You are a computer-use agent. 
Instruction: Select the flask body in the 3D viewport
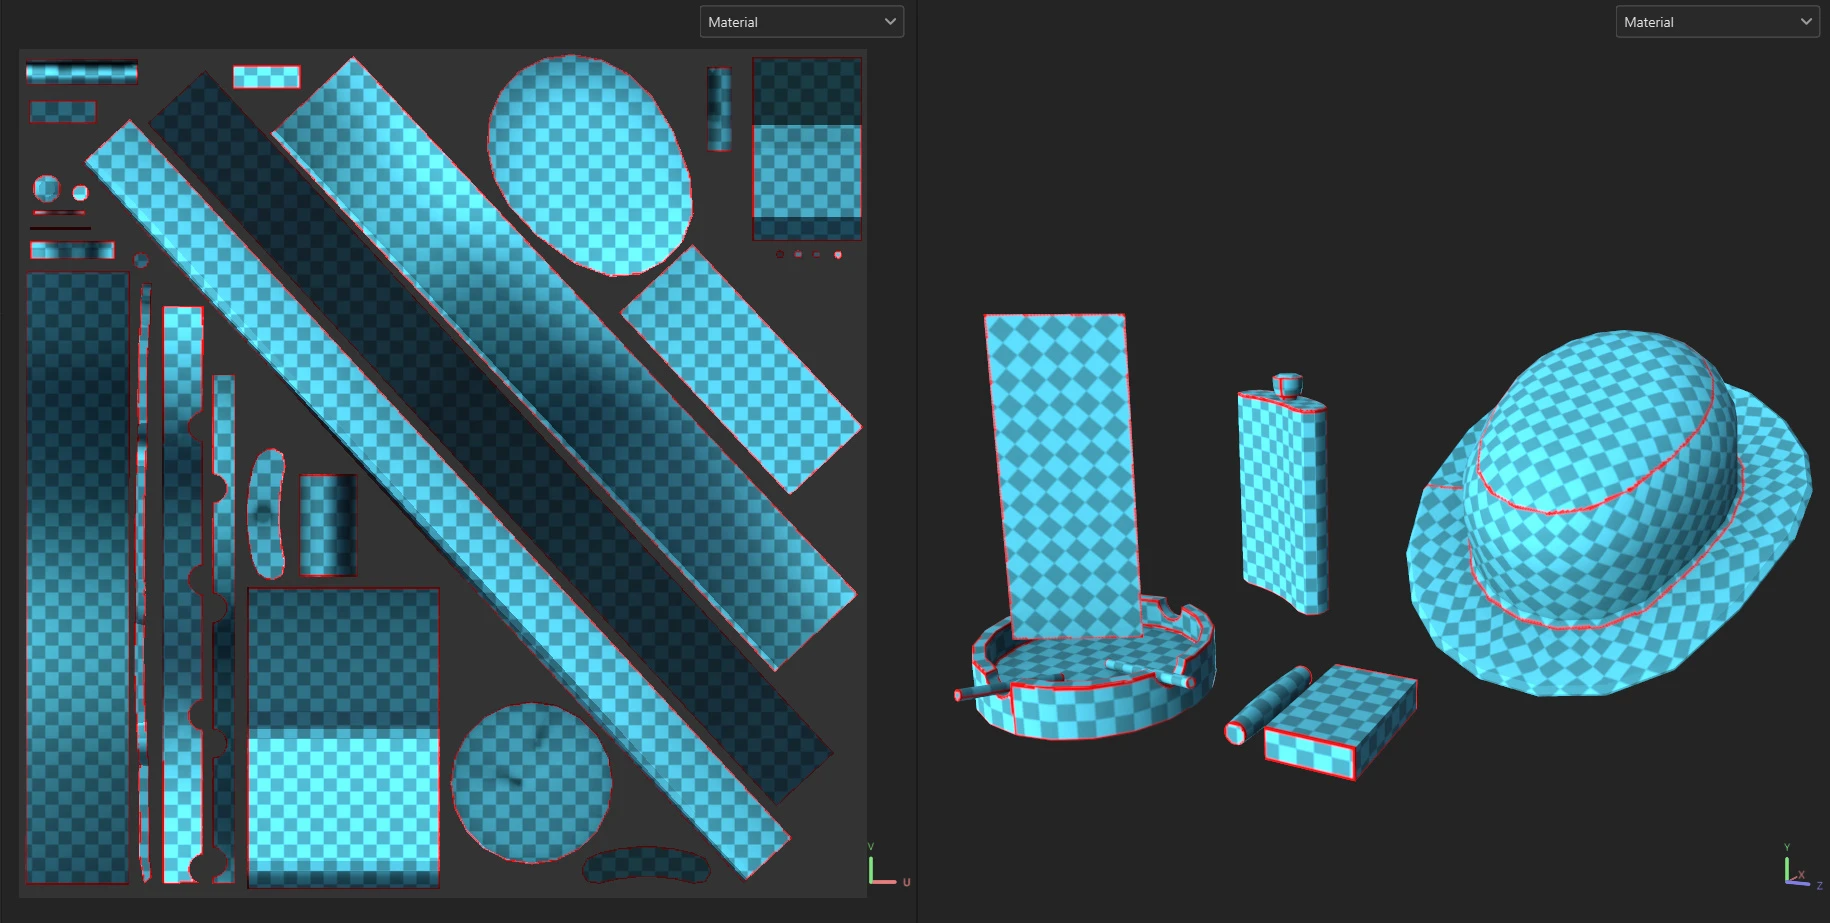pos(1282,500)
